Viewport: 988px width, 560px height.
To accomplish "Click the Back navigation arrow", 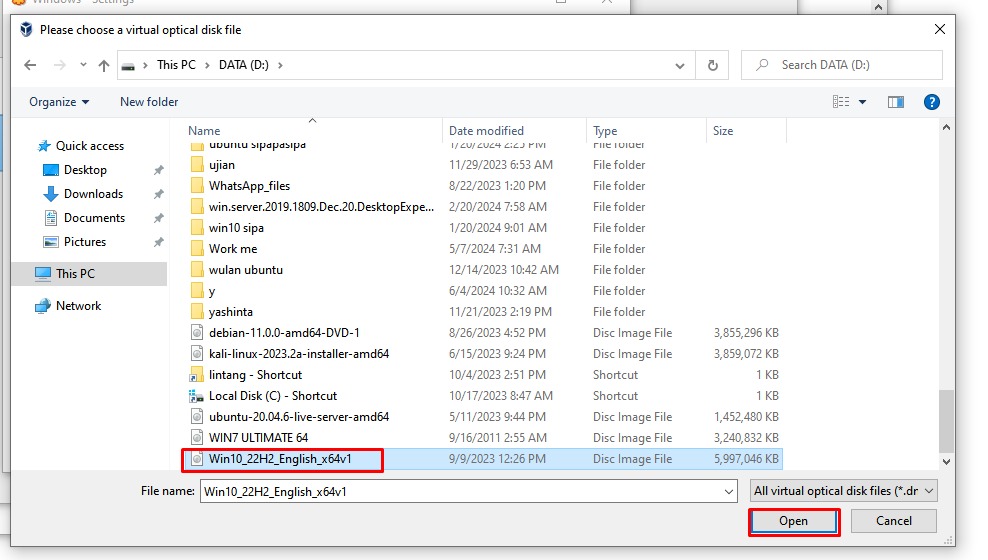I will pyautogui.click(x=30, y=65).
